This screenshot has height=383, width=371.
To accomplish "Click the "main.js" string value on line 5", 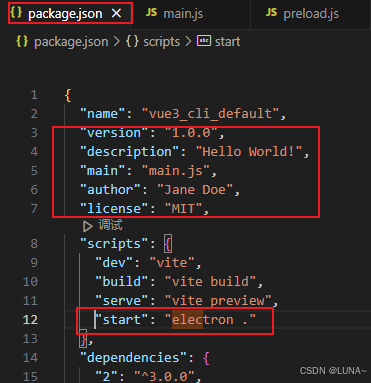I will coord(176,171).
